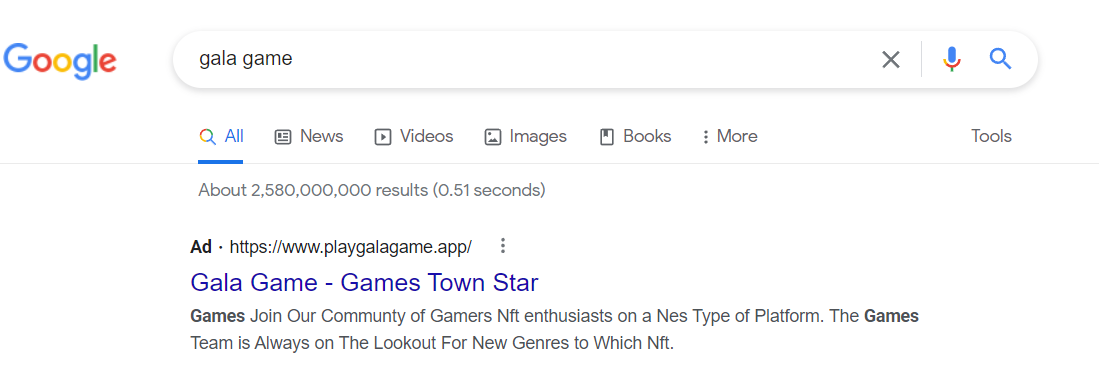The image size is (1099, 366).
Task: Open the ad's three-dot options menu
Action: click(x=503, y=246)
